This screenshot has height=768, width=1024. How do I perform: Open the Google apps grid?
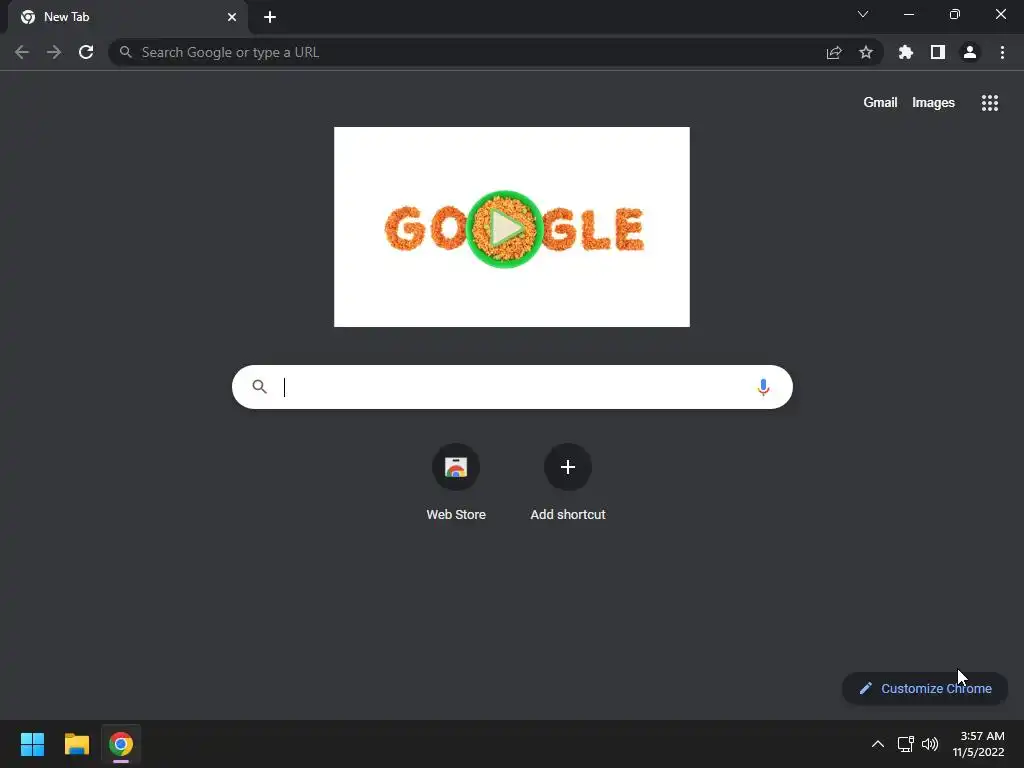[989, 103]
